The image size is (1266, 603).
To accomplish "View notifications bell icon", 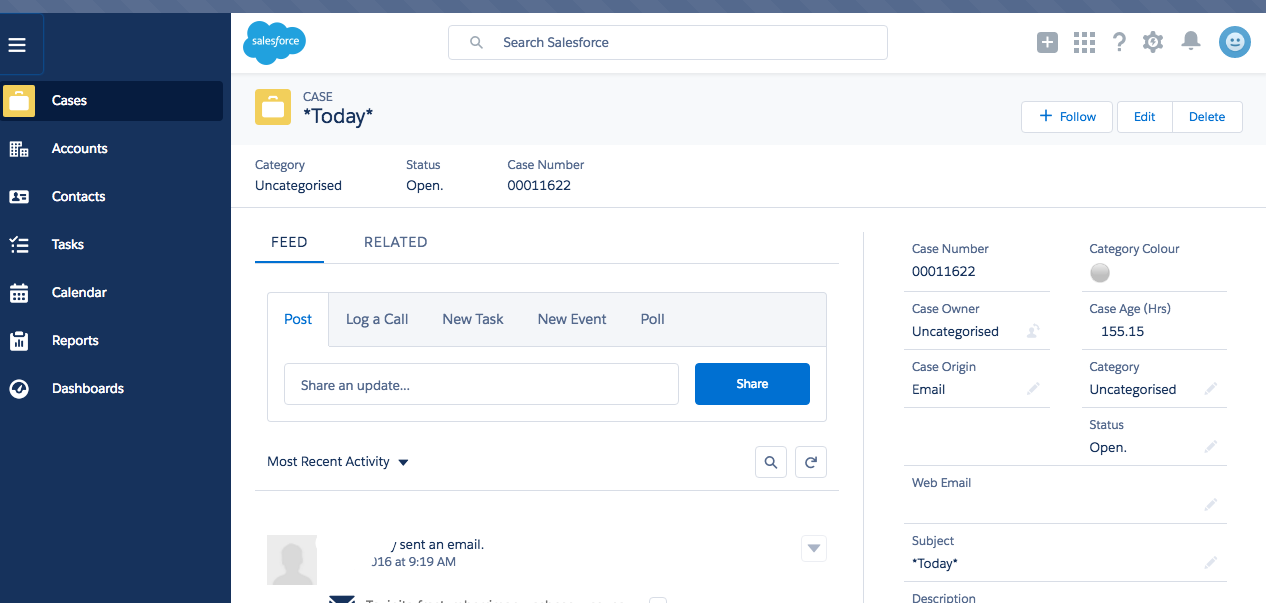I will tap(1190, 41).
